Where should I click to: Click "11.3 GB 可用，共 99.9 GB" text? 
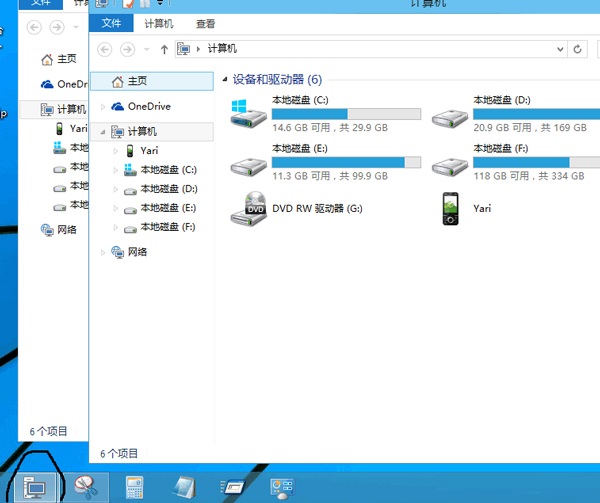330,176
